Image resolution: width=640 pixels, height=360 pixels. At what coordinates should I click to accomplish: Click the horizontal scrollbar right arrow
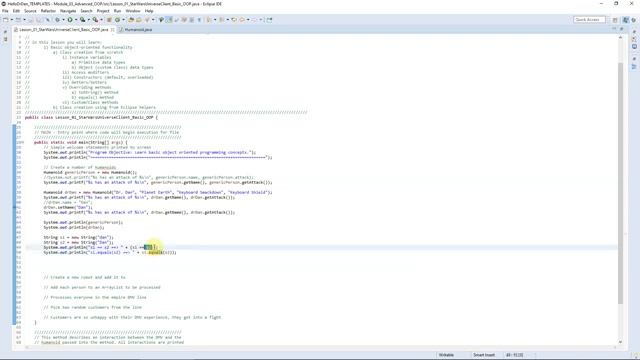pyautogui.click(x=615, y=347)
